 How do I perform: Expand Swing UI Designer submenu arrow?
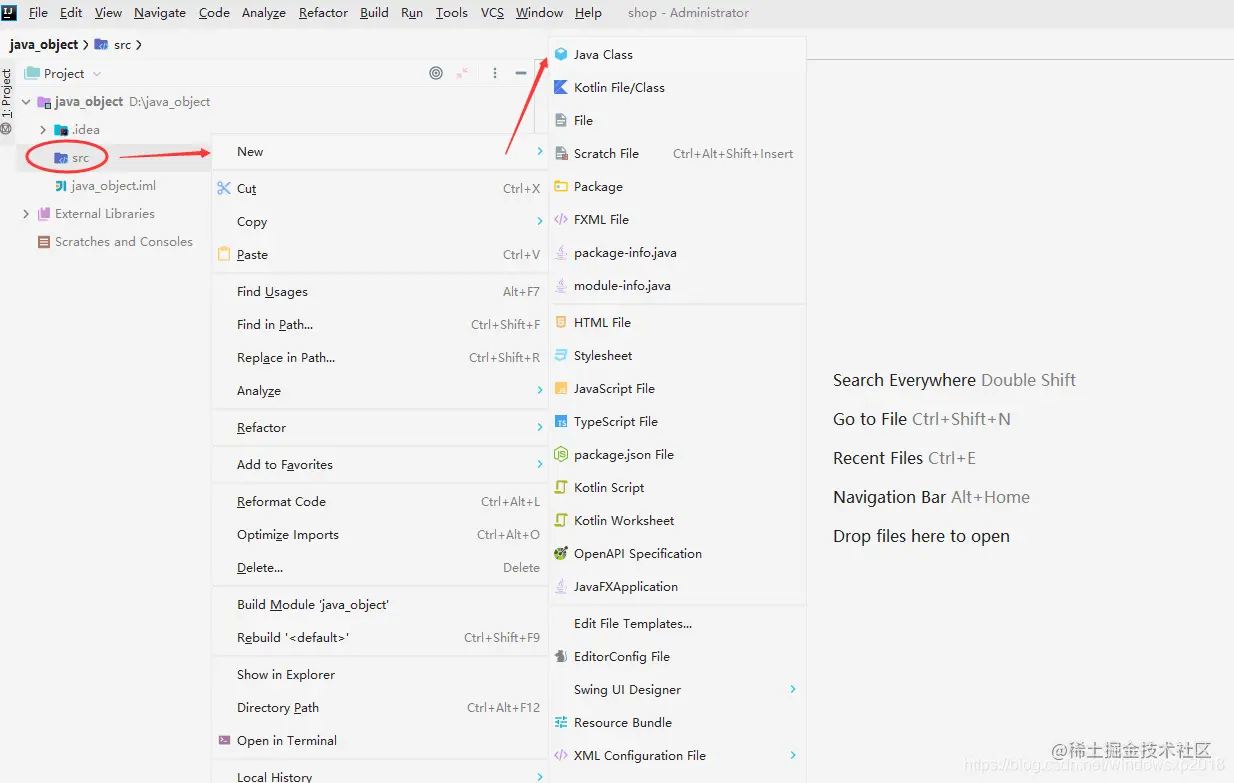click(793, 689)
